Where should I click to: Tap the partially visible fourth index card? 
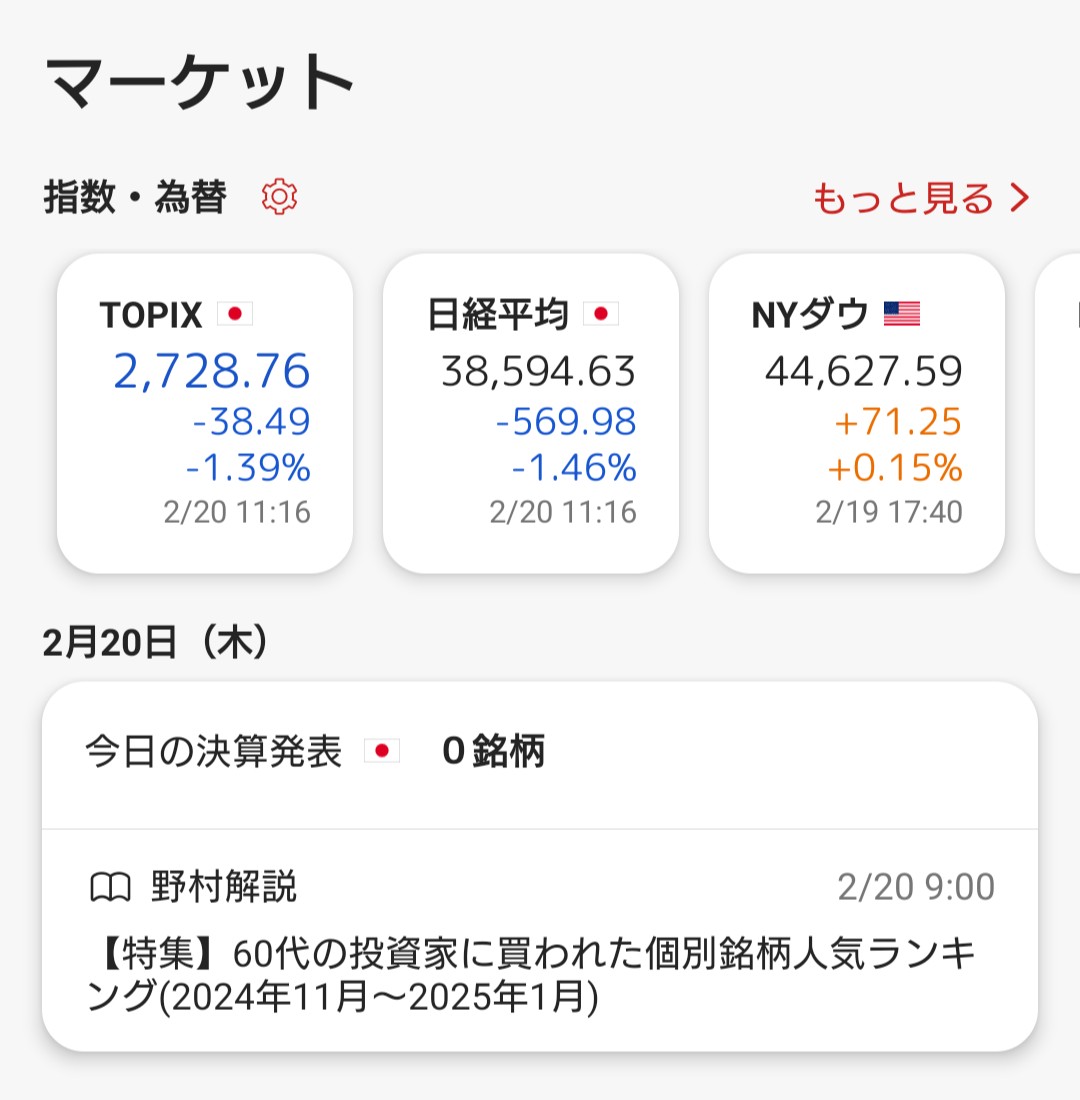[1060, 414]
